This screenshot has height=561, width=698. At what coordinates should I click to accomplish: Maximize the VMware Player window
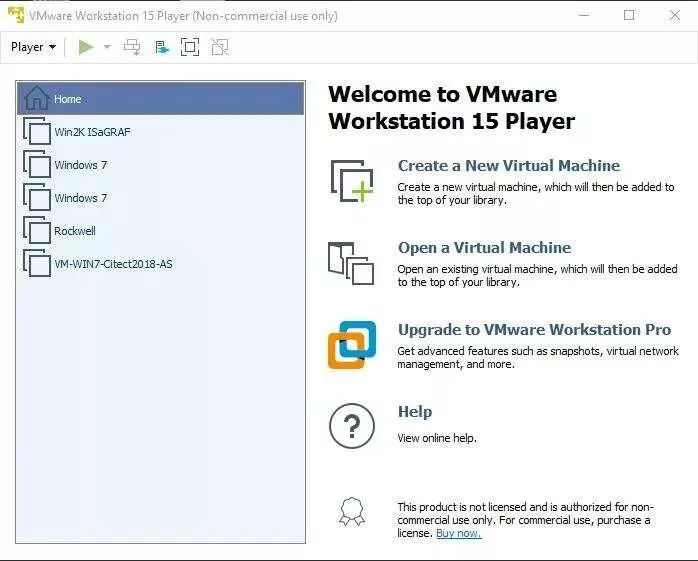(x=629, y=15)
